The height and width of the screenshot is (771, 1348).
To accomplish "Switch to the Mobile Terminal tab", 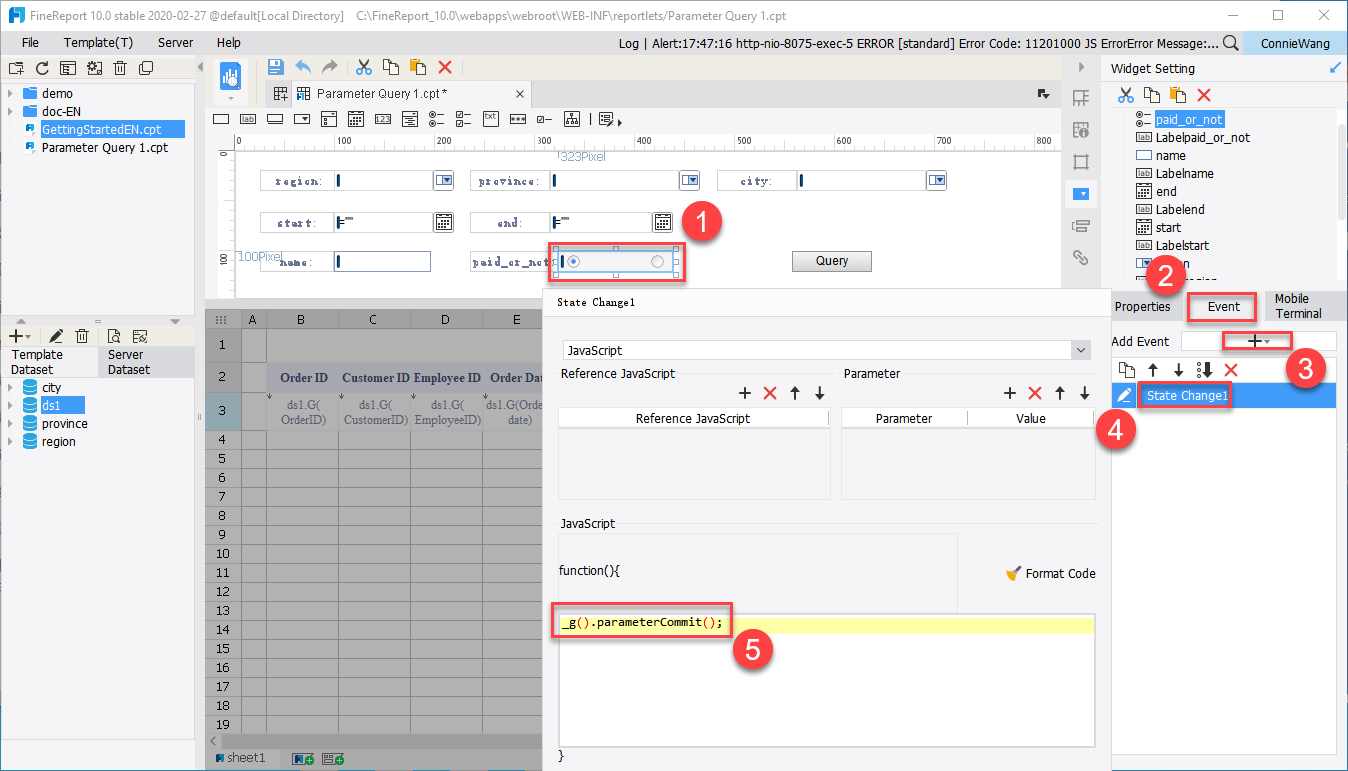I will pos(1302,305).
